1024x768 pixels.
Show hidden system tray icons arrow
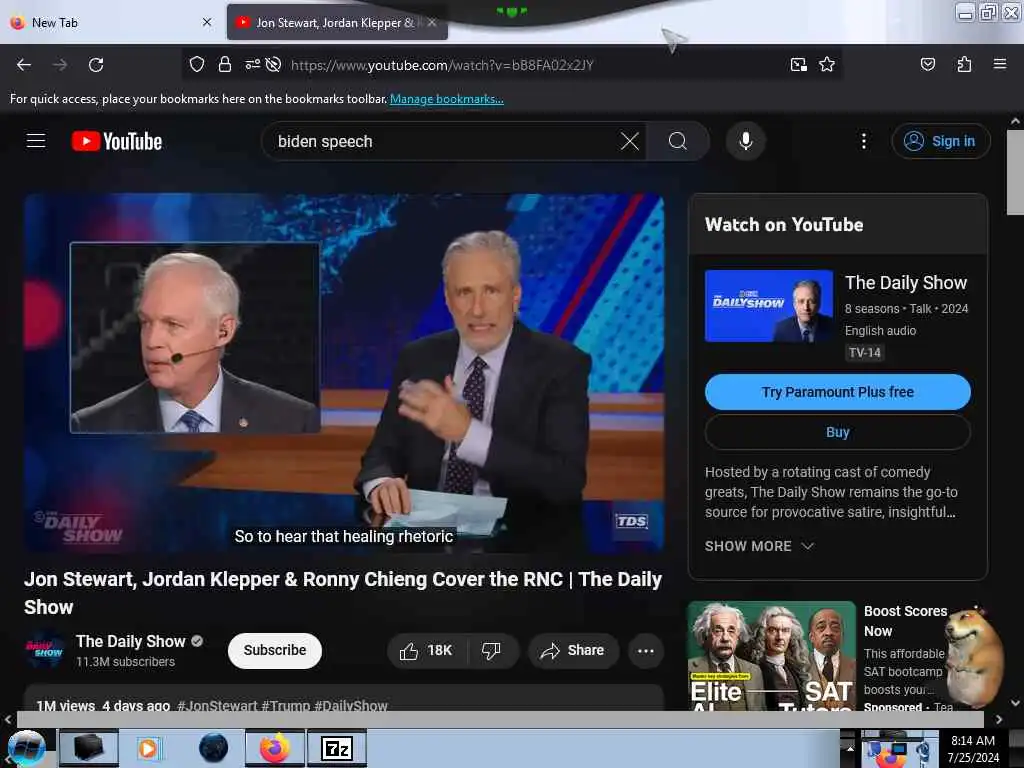(850, 748)
